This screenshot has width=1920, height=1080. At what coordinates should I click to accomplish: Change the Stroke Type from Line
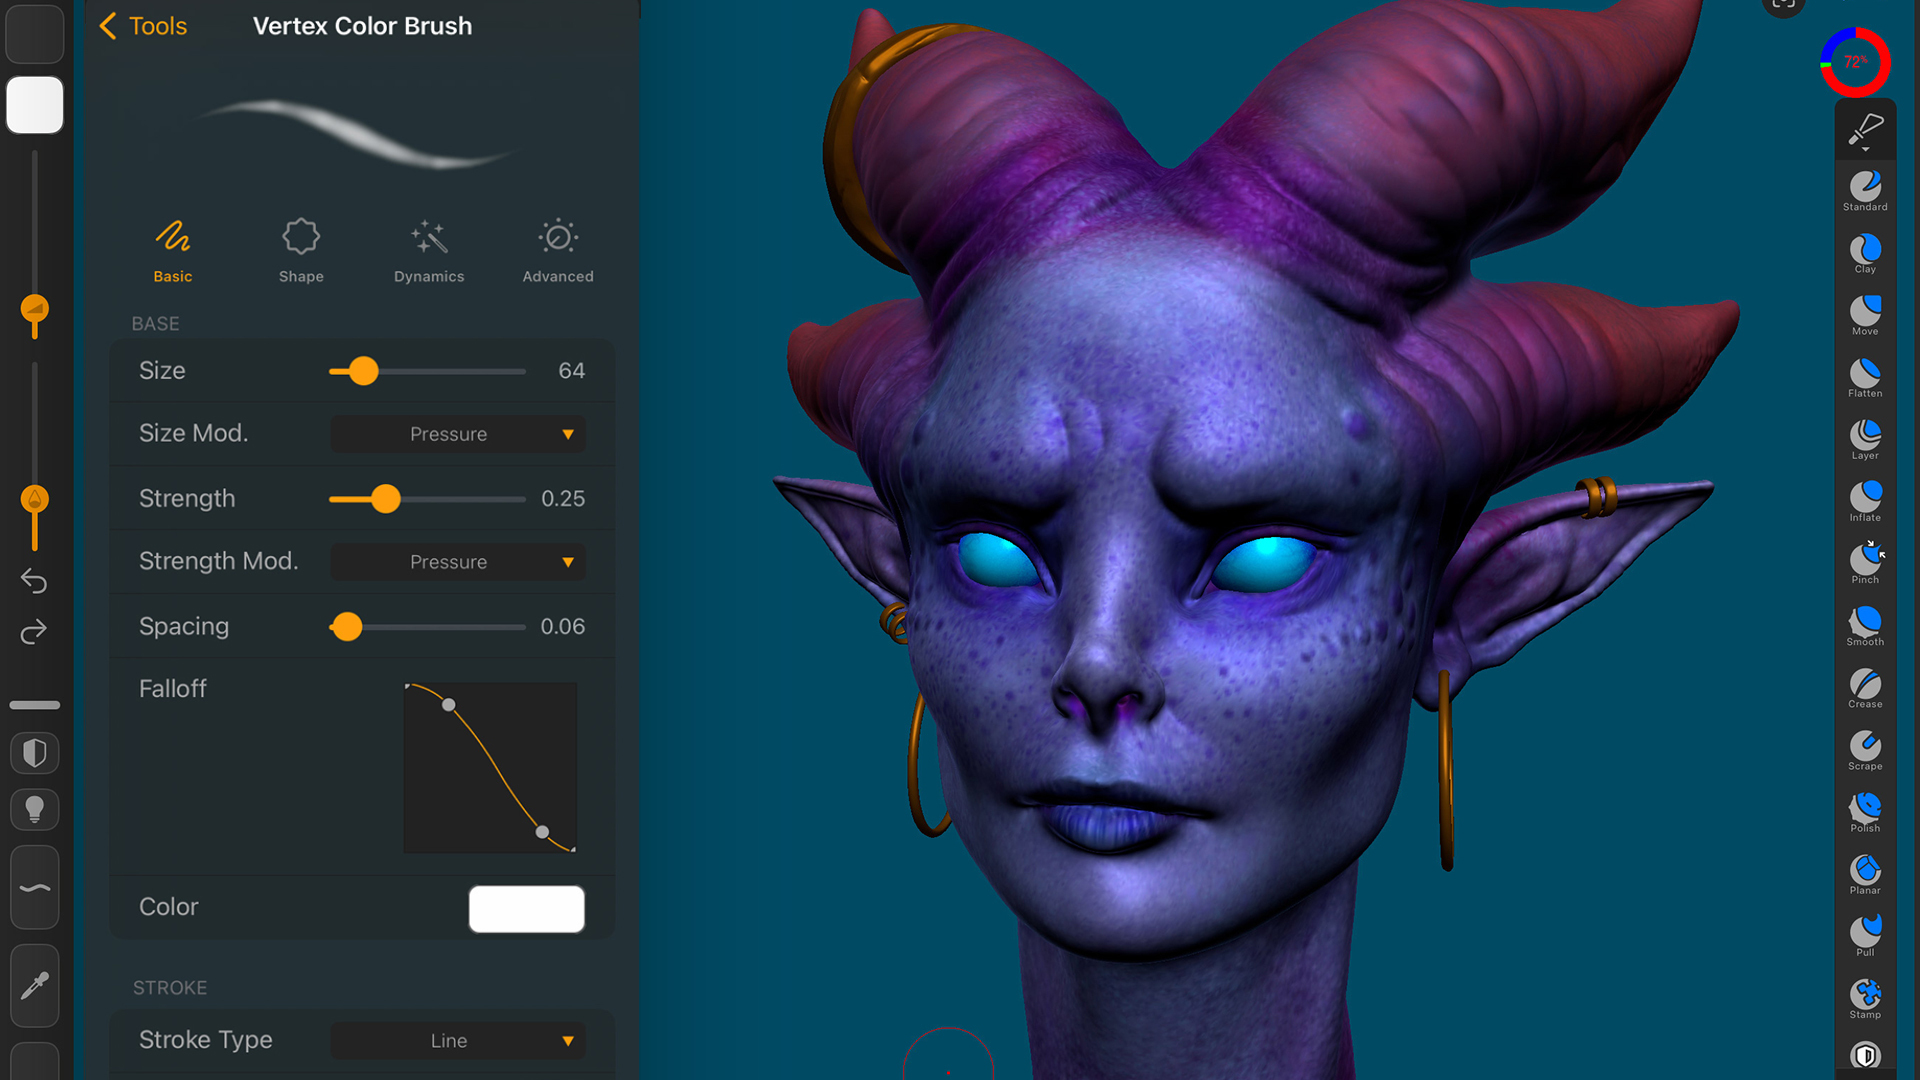[x=457, y=1040]
